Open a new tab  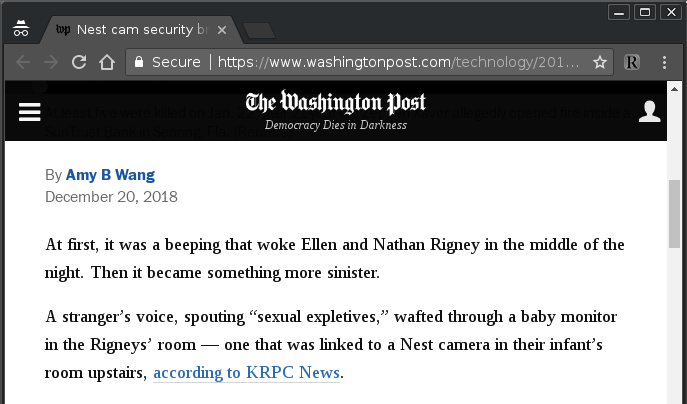(x=259, y=30)
